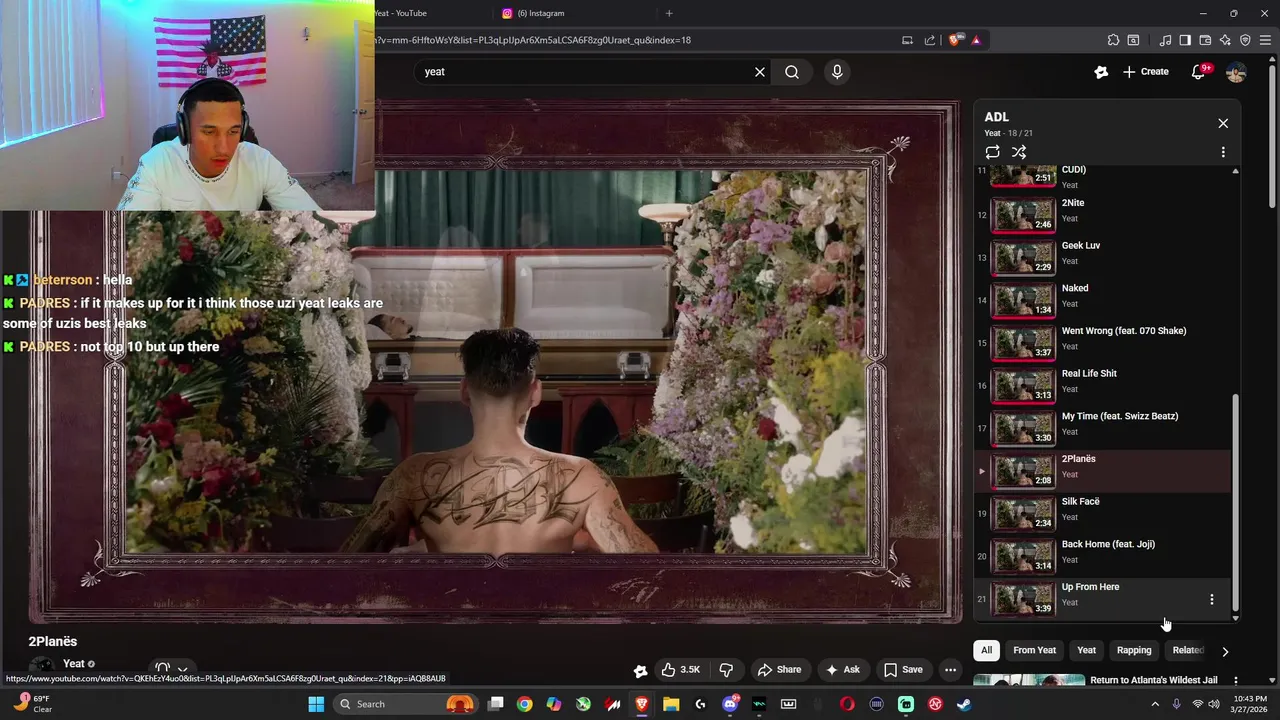Viewport: 1280px width, 720px height.
Task: Close the ADL playlist panel
Action: tap(1223, 123)
